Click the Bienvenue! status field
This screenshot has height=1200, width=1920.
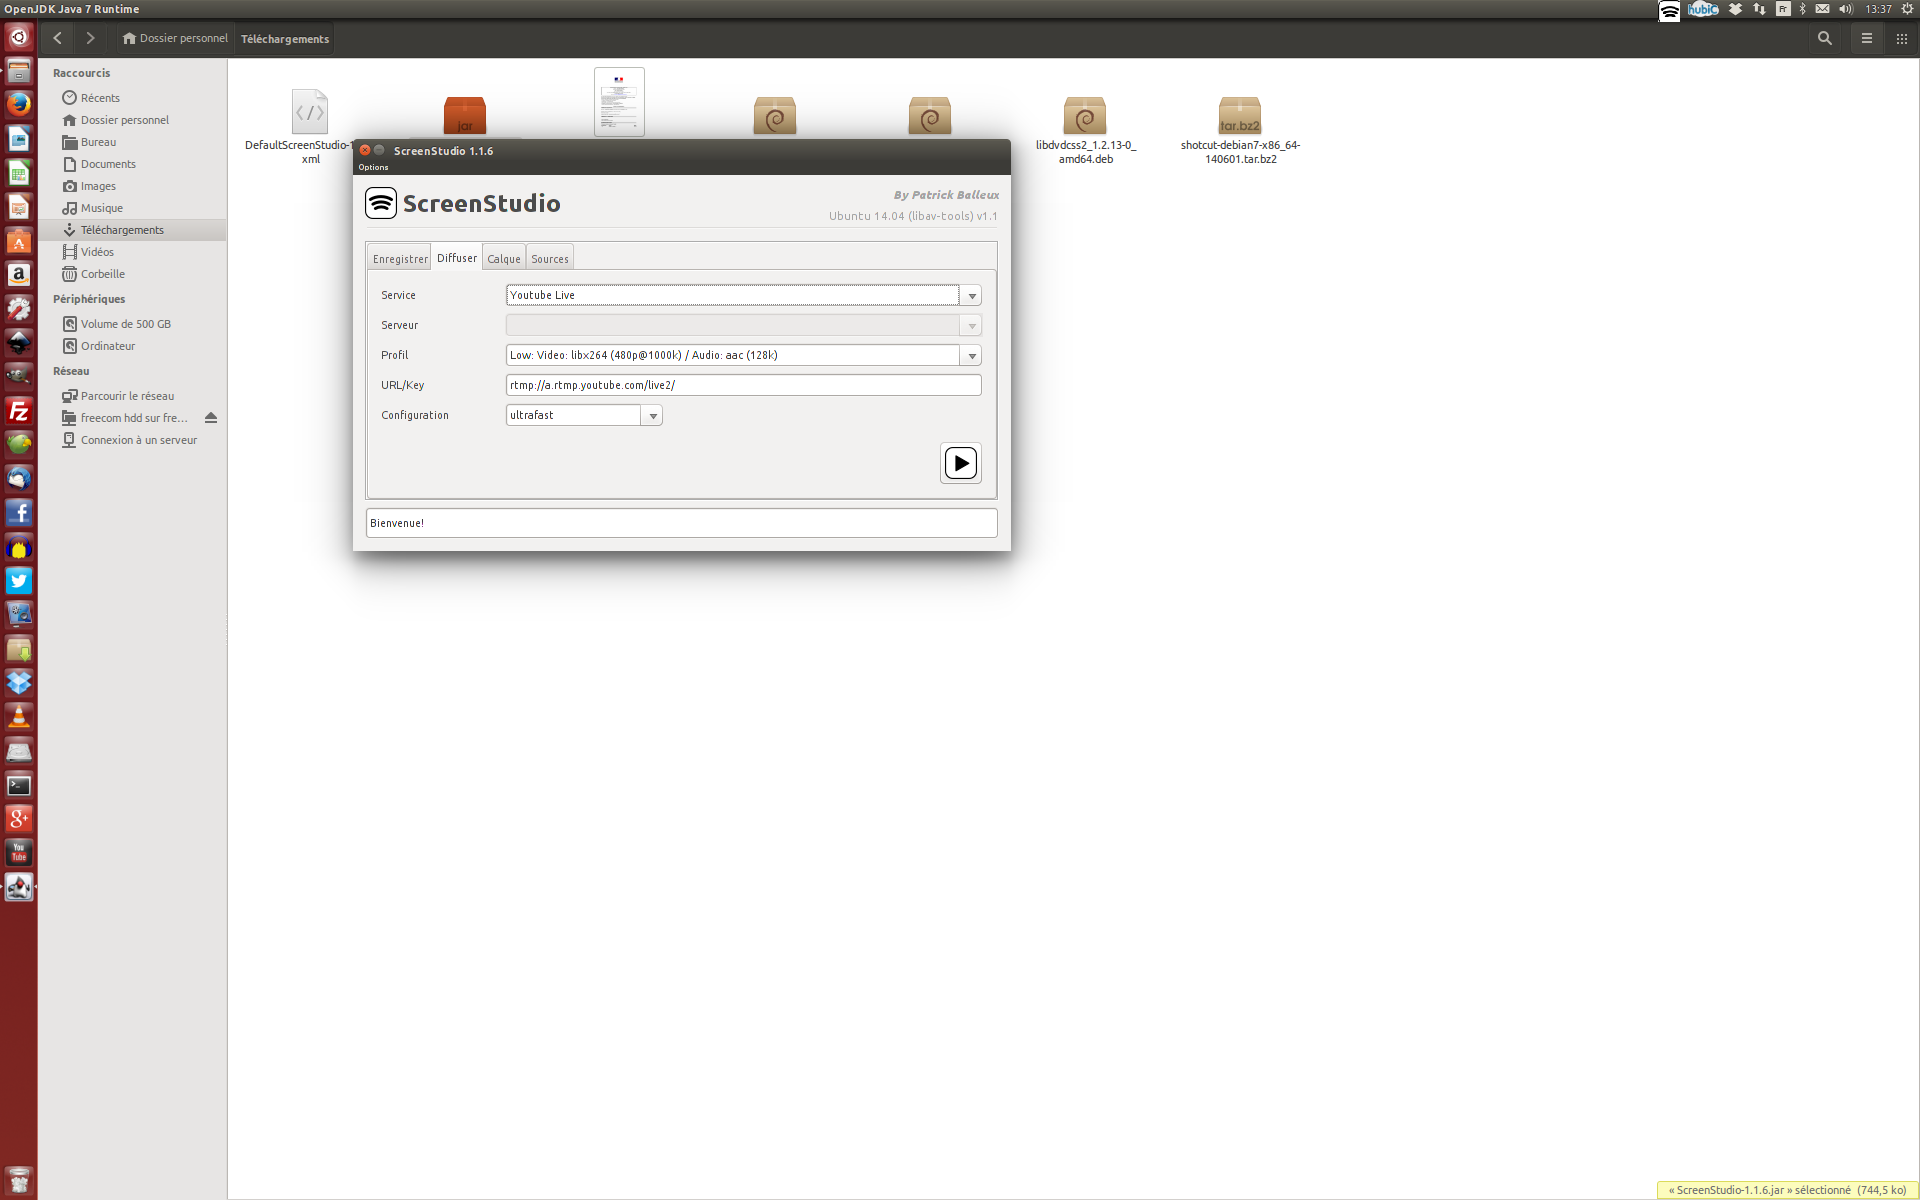click(x=681, y=523)
